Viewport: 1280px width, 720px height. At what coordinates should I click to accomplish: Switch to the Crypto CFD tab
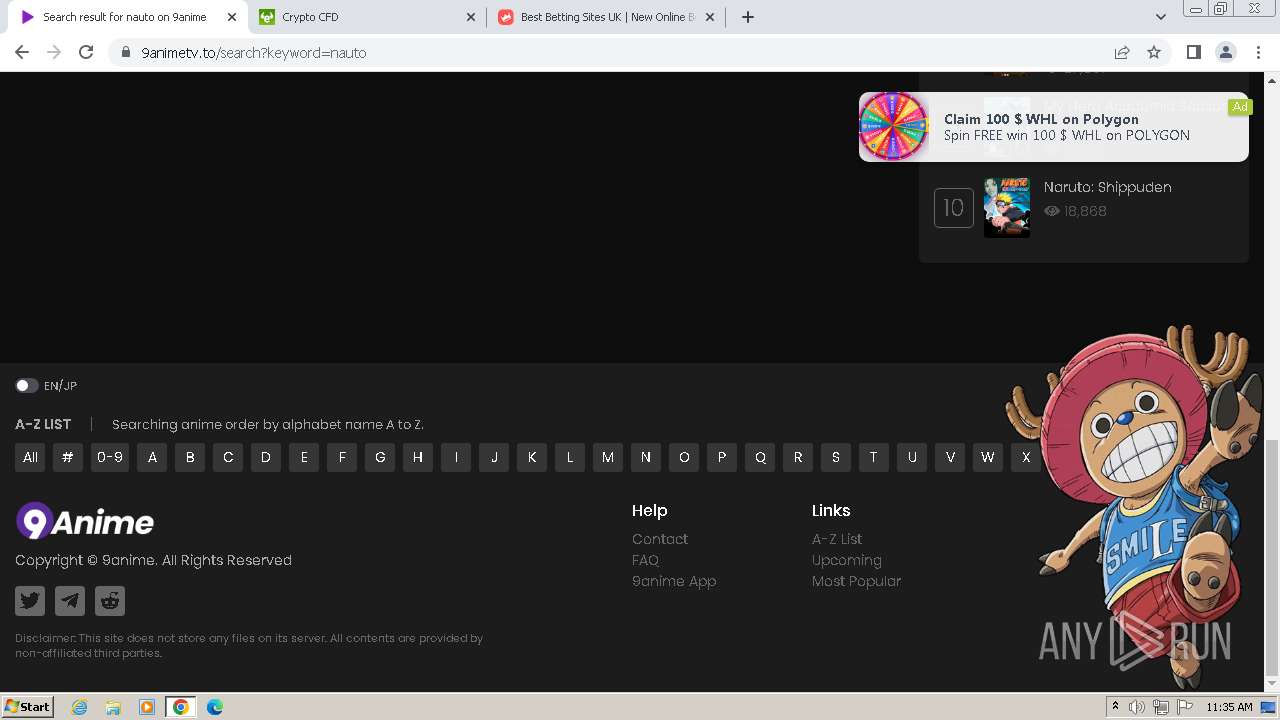click(368, 17)
